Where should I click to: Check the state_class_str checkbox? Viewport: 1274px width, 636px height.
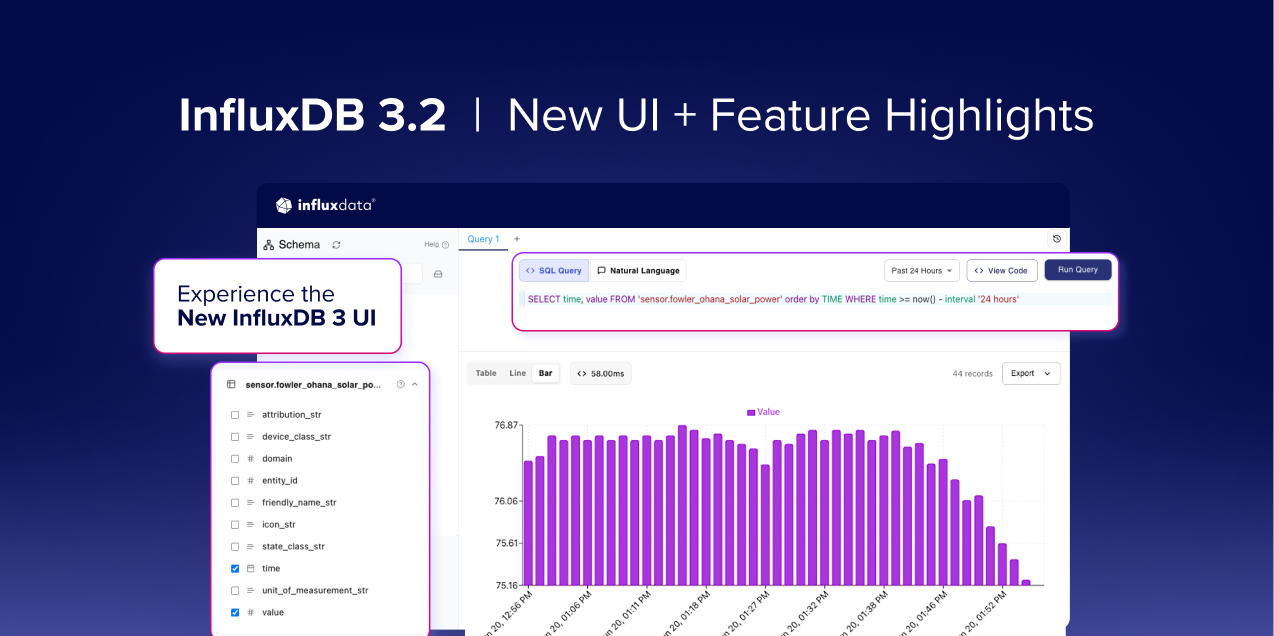click(x=235, y=546)
